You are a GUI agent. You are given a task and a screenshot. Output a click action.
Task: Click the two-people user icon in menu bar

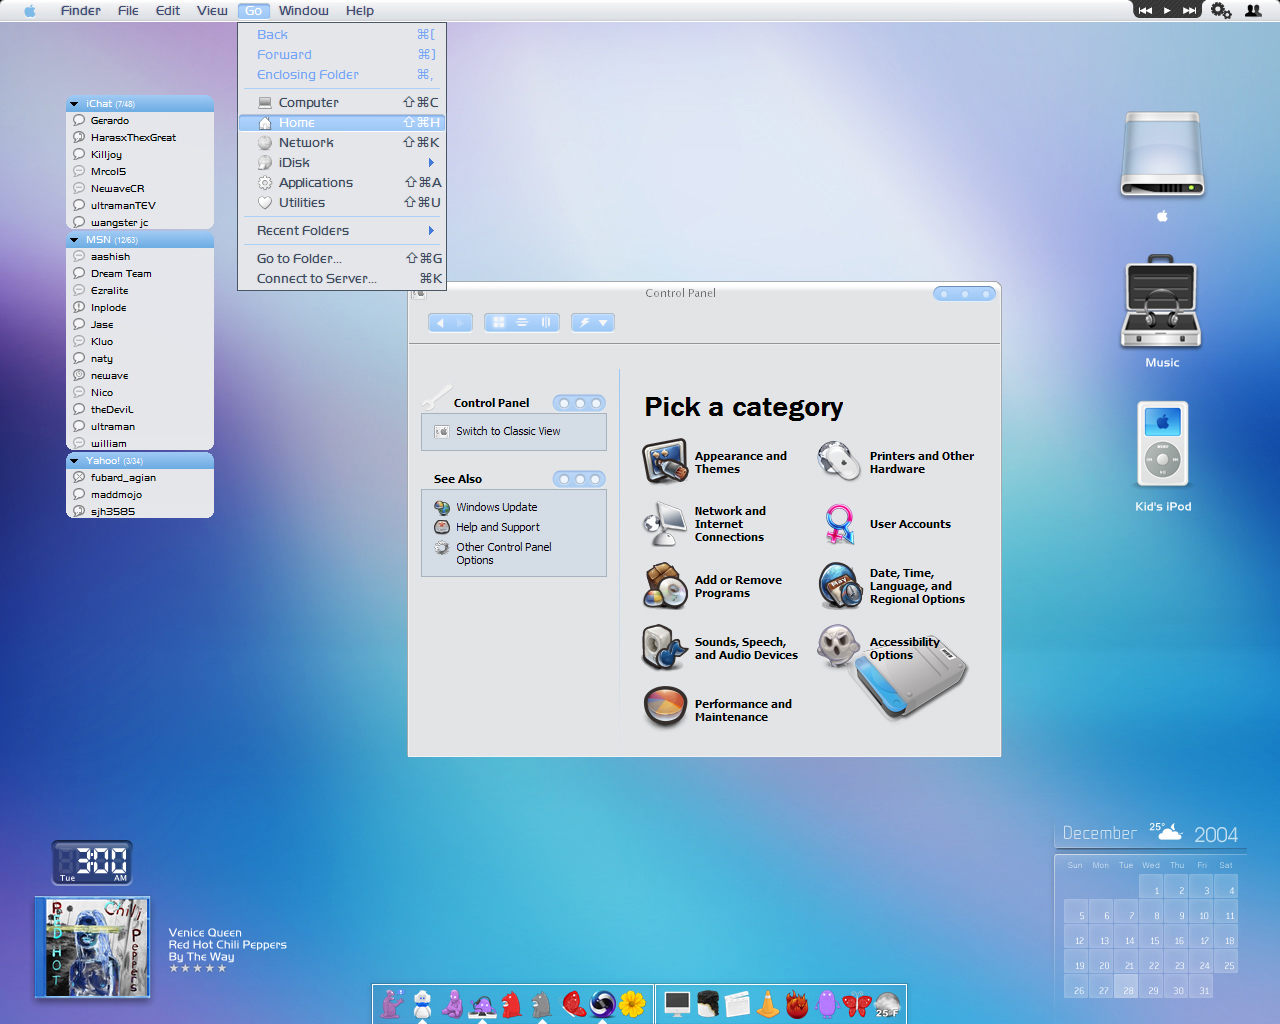coord(1253,10)
